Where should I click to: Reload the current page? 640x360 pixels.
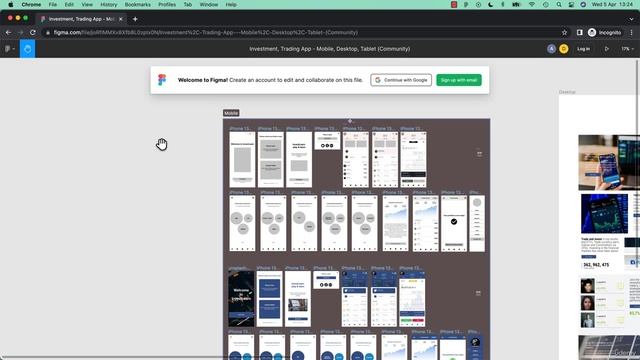point(33,33)
